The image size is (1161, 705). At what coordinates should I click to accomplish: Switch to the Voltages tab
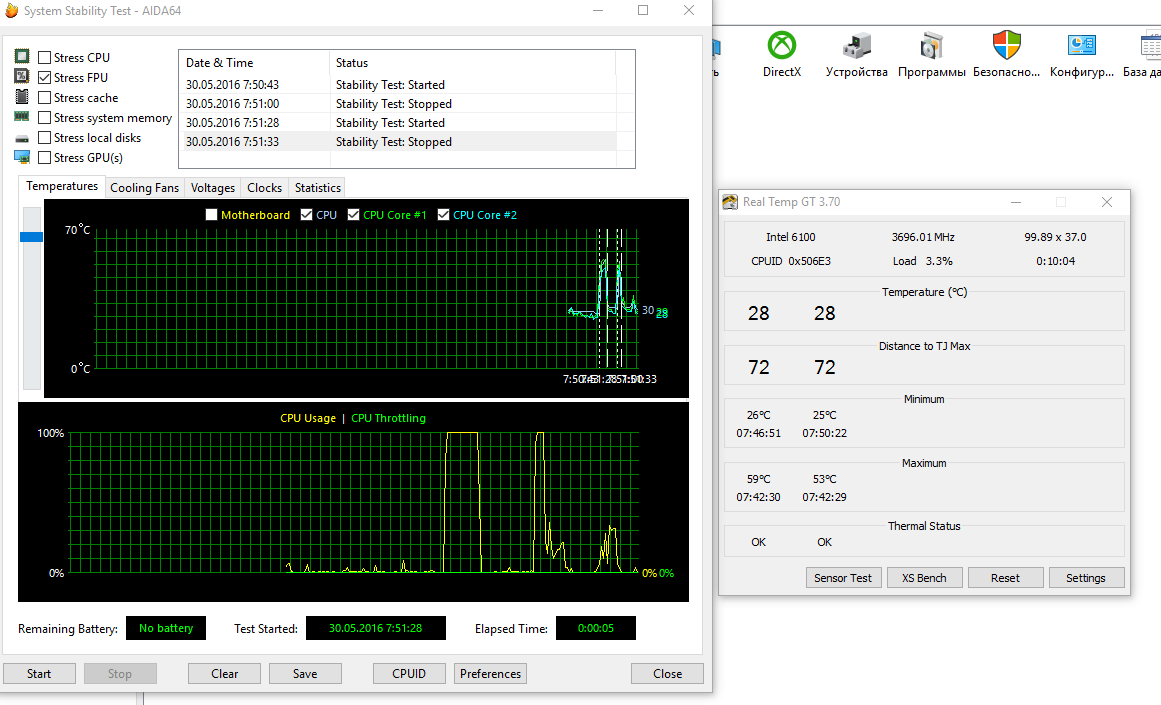point(213,187)
